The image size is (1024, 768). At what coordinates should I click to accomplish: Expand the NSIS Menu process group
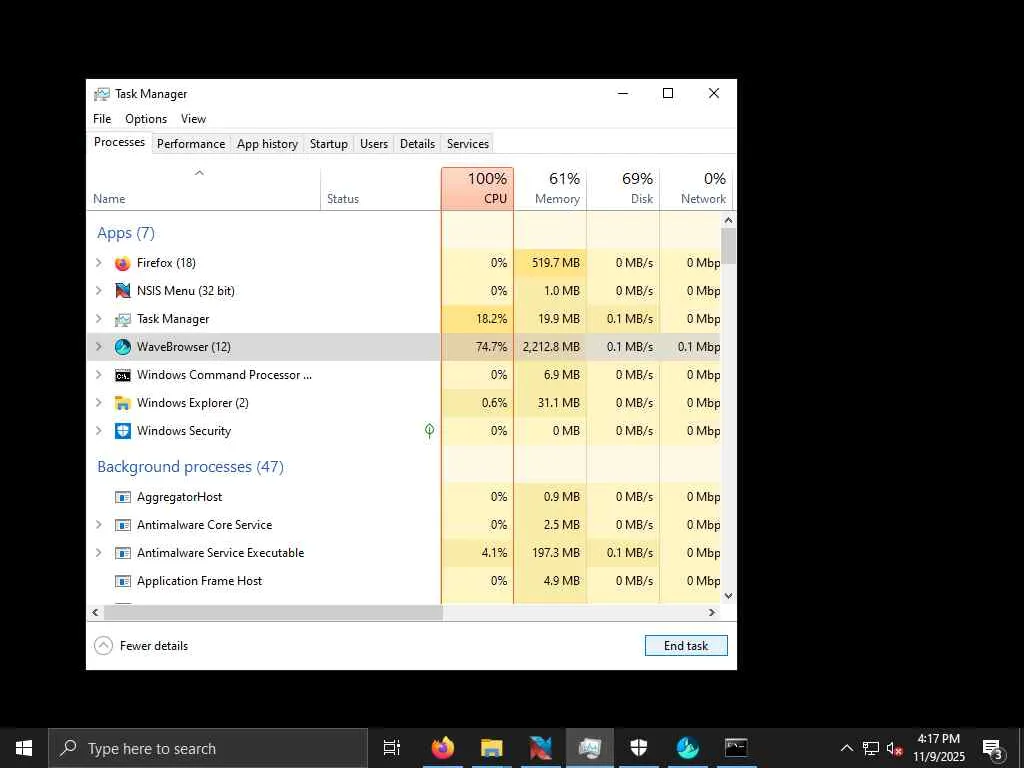point(99,291)
